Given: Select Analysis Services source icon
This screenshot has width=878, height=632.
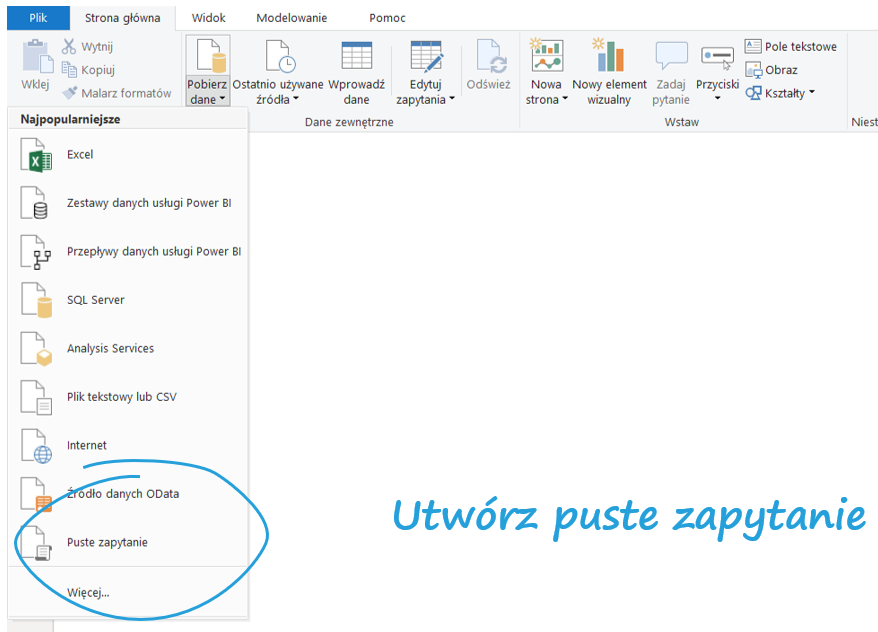Looking at the screenshot, I should point(36,349).
